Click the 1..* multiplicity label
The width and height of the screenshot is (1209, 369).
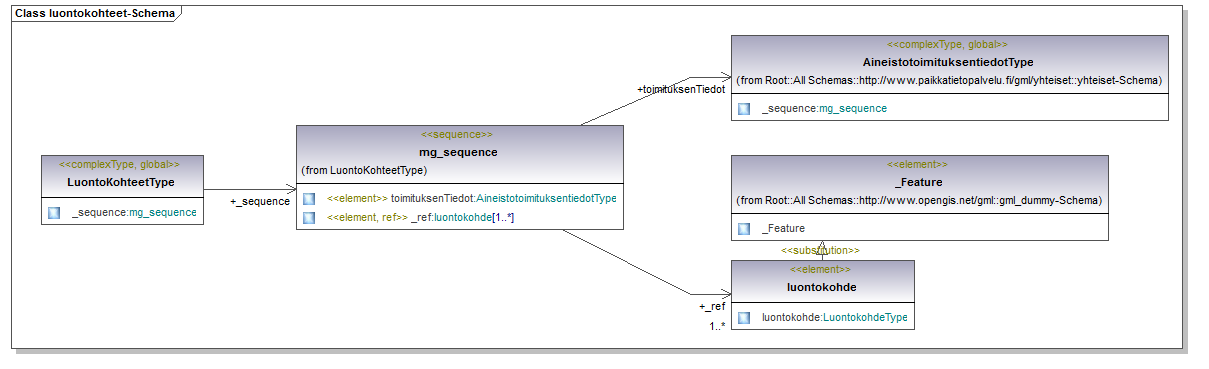point(717,325)
